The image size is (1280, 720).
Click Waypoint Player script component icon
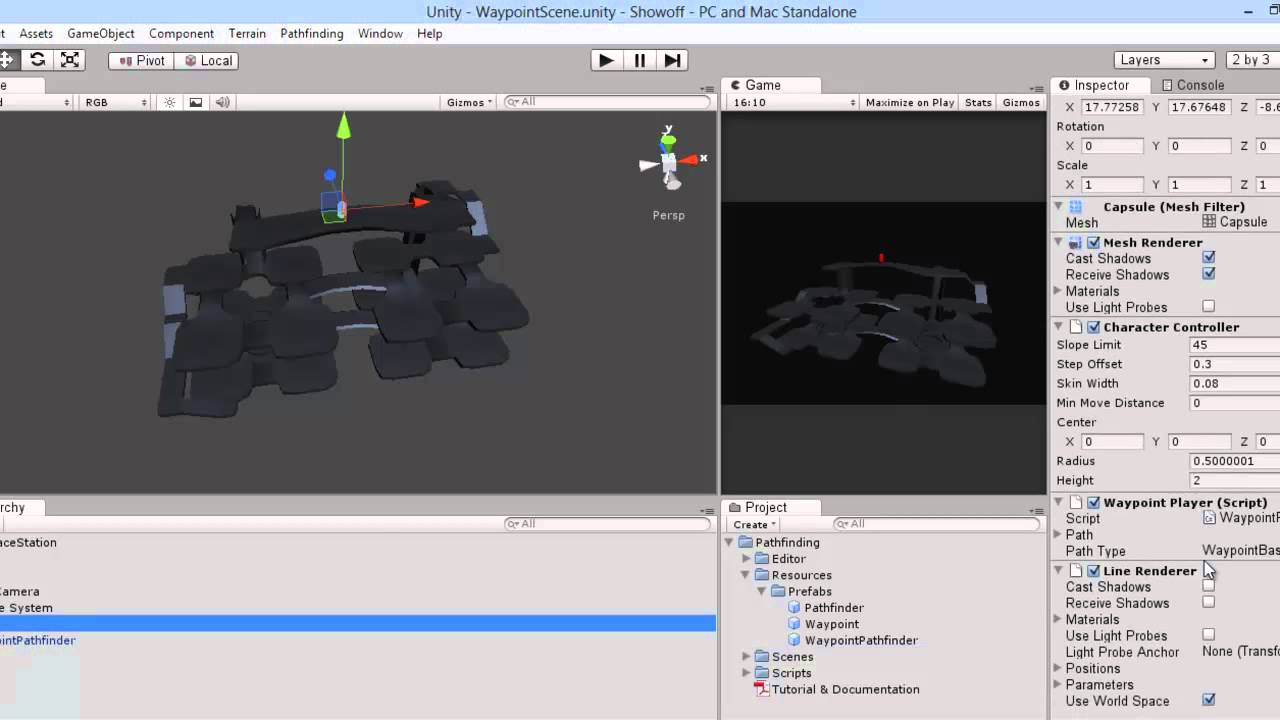pos(1076,502)
